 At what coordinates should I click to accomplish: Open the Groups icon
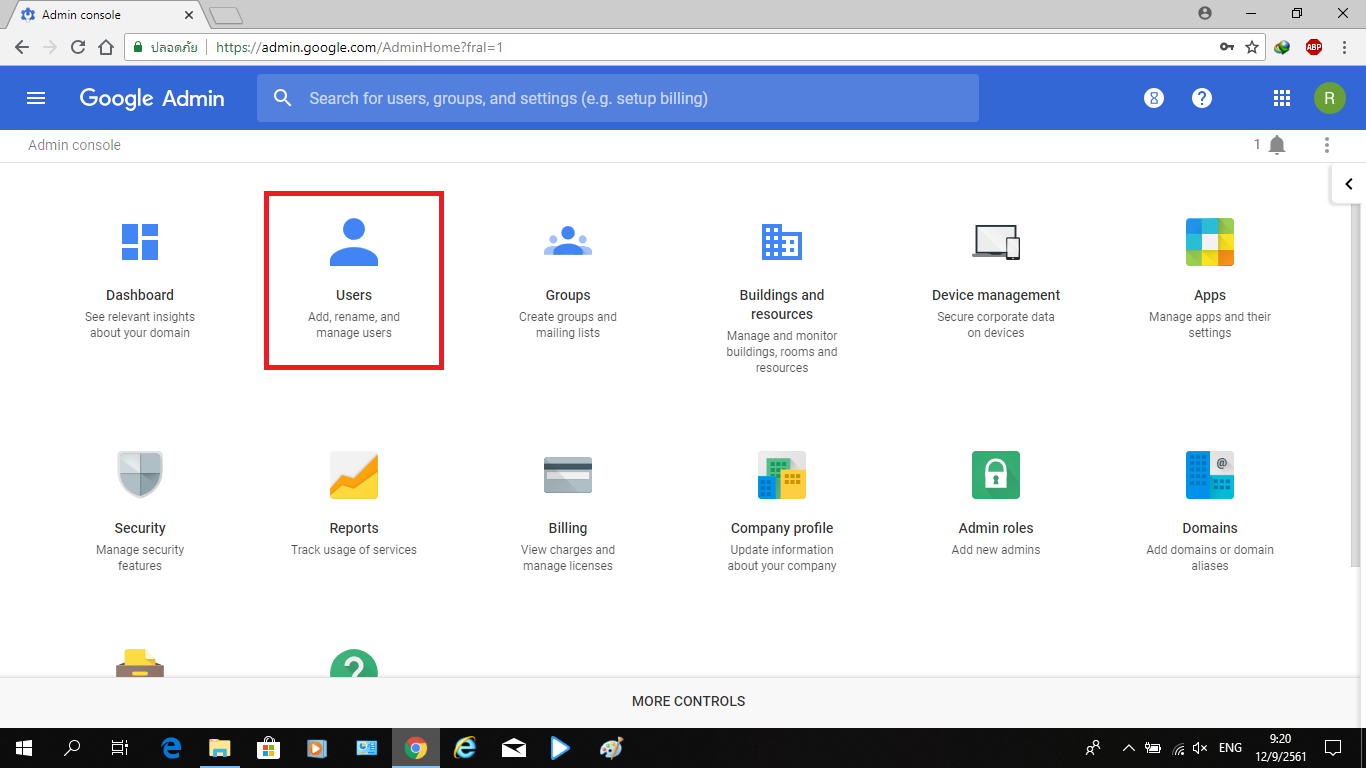tap(568, 242)
